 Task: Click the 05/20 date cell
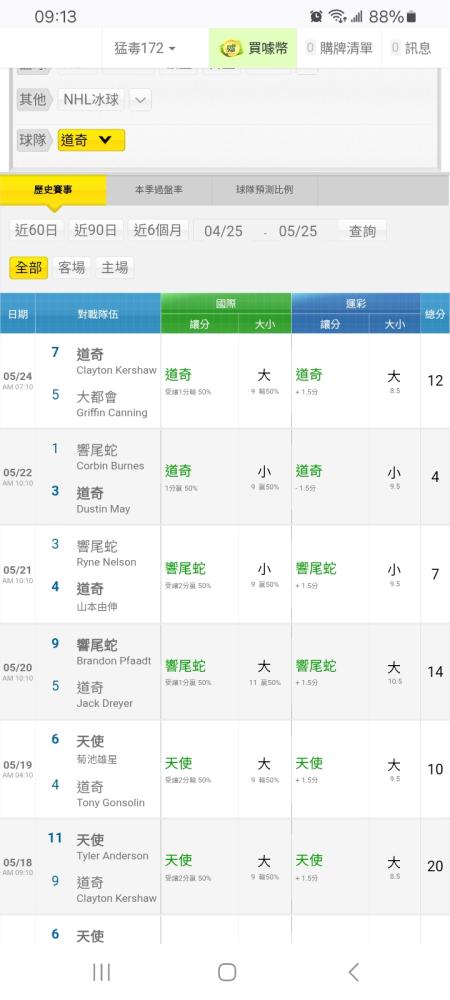(x=18, y=672)
